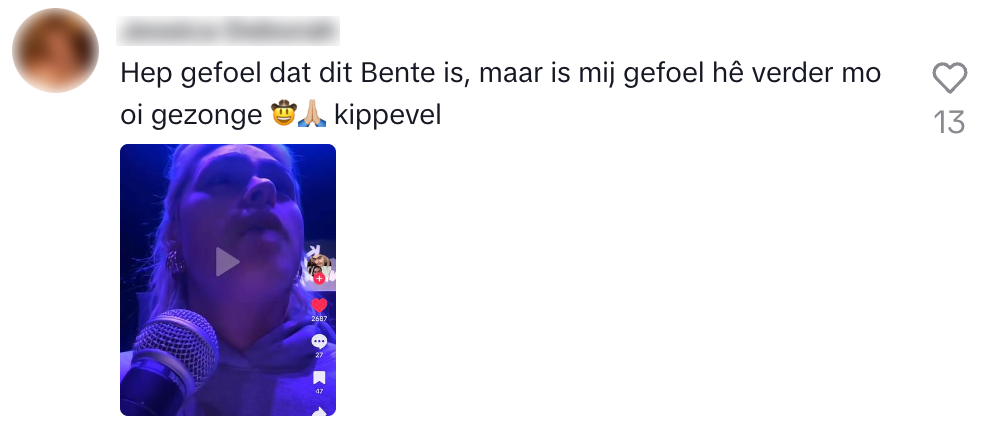Screen dimensions: 982x422
Task: Click the 2687 likes count
Action: click(319, 319)
